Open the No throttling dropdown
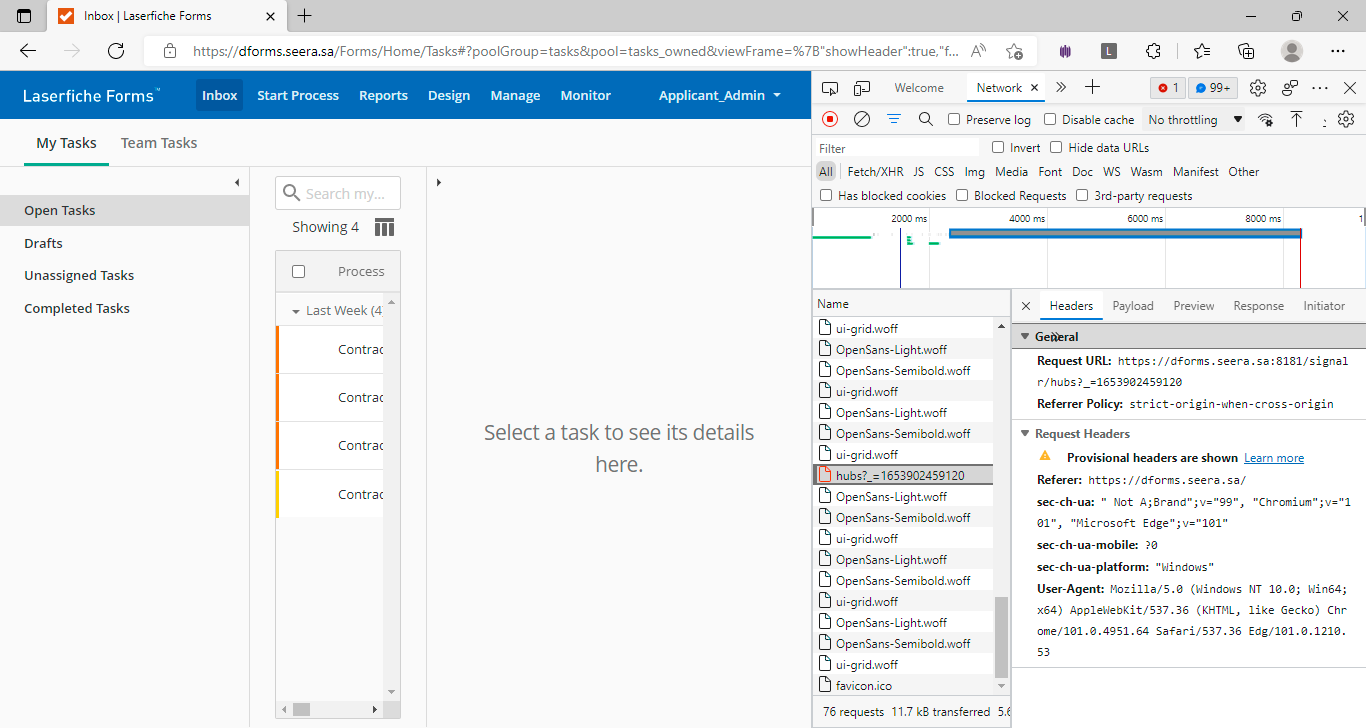 (x=1194, y=120)
